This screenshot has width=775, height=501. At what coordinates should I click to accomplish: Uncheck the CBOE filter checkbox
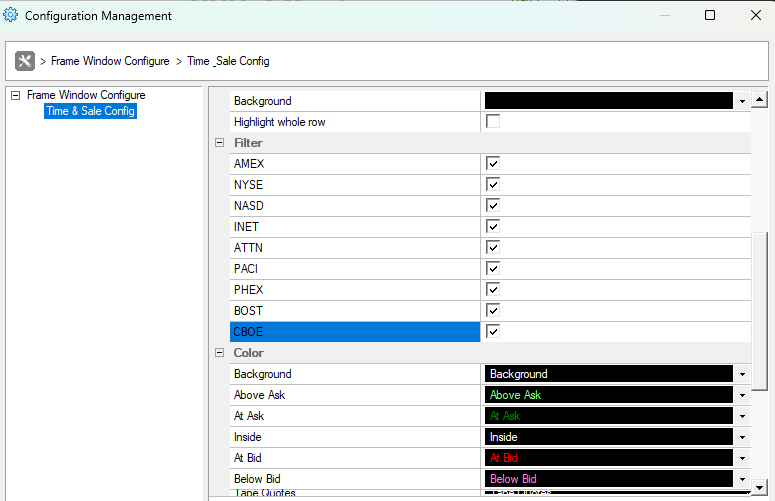[493, 332]
